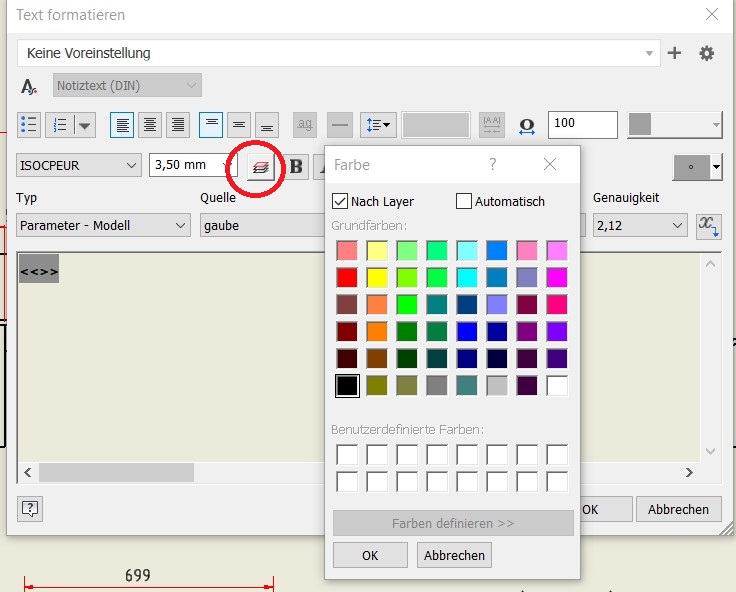Click the Quelle gaube field

click(x=263, y=225)
